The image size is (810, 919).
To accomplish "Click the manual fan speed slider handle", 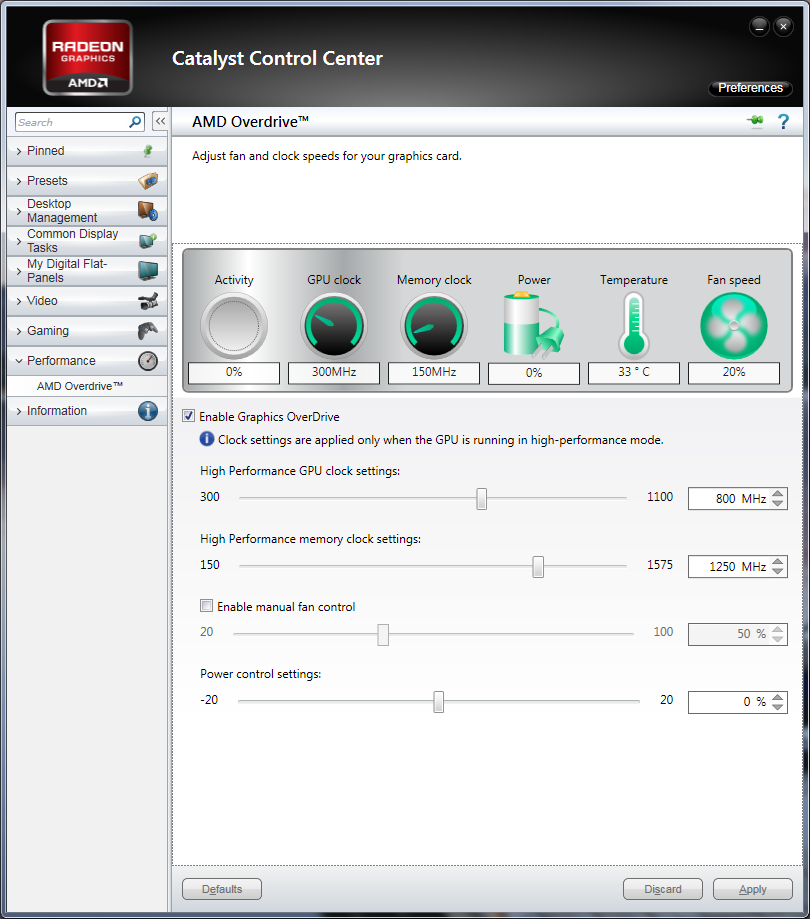I will pos(383,634).
